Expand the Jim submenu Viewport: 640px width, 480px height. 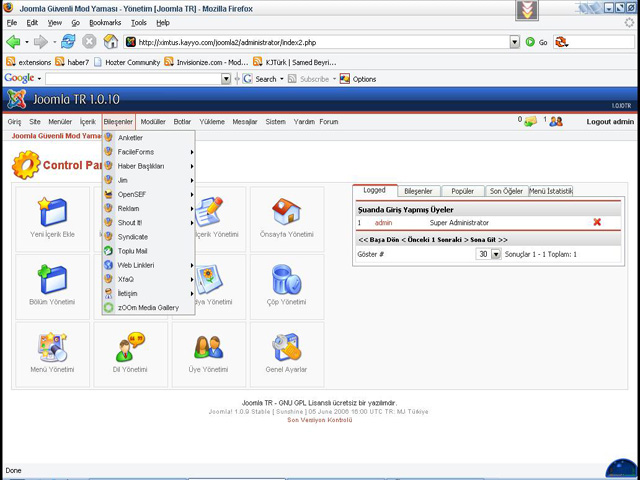point(149,180)
